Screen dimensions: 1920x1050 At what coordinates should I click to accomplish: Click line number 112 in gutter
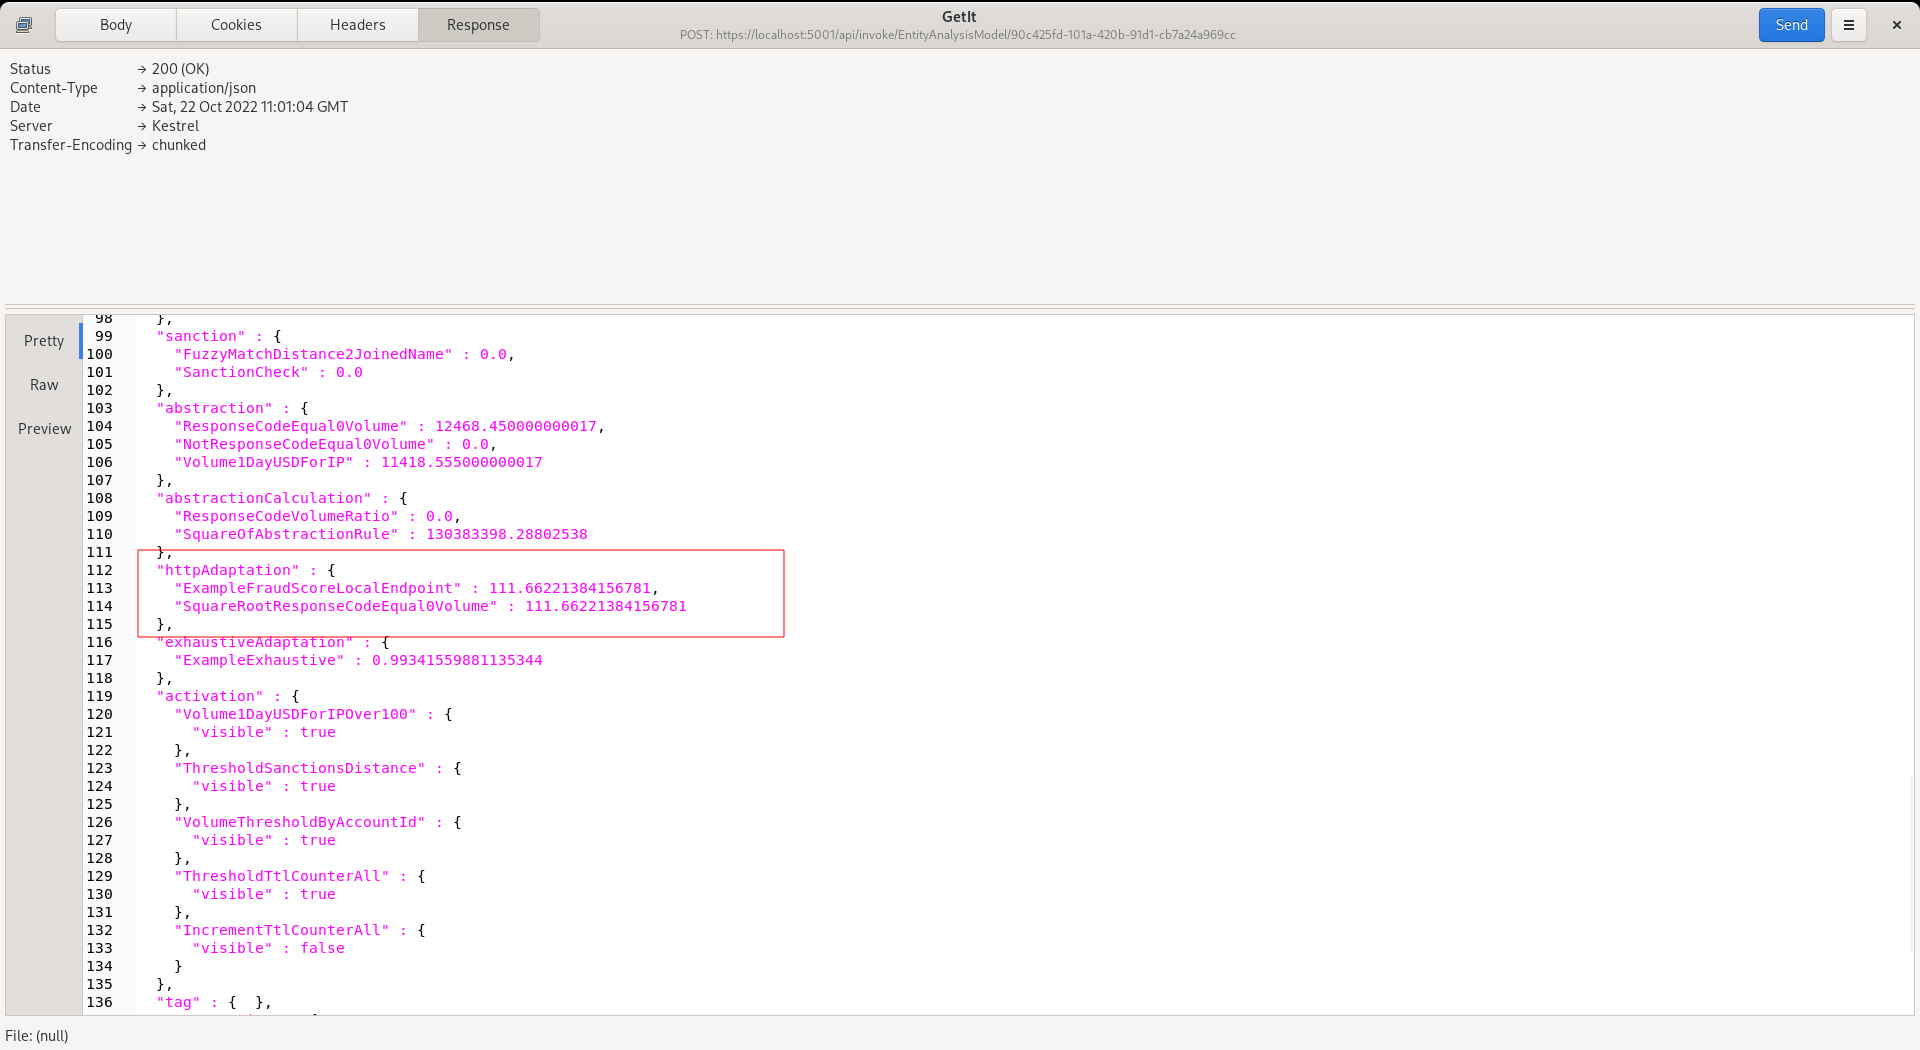tap(99, 571)
